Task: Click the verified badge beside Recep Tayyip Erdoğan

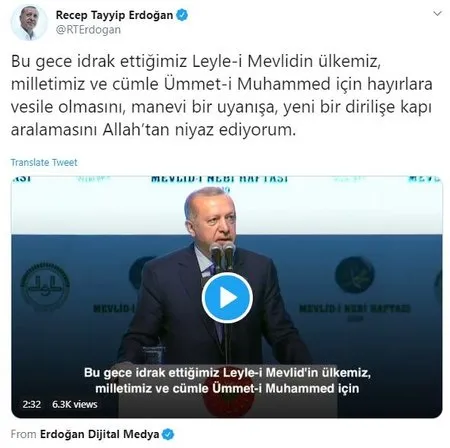Action: 182,15
